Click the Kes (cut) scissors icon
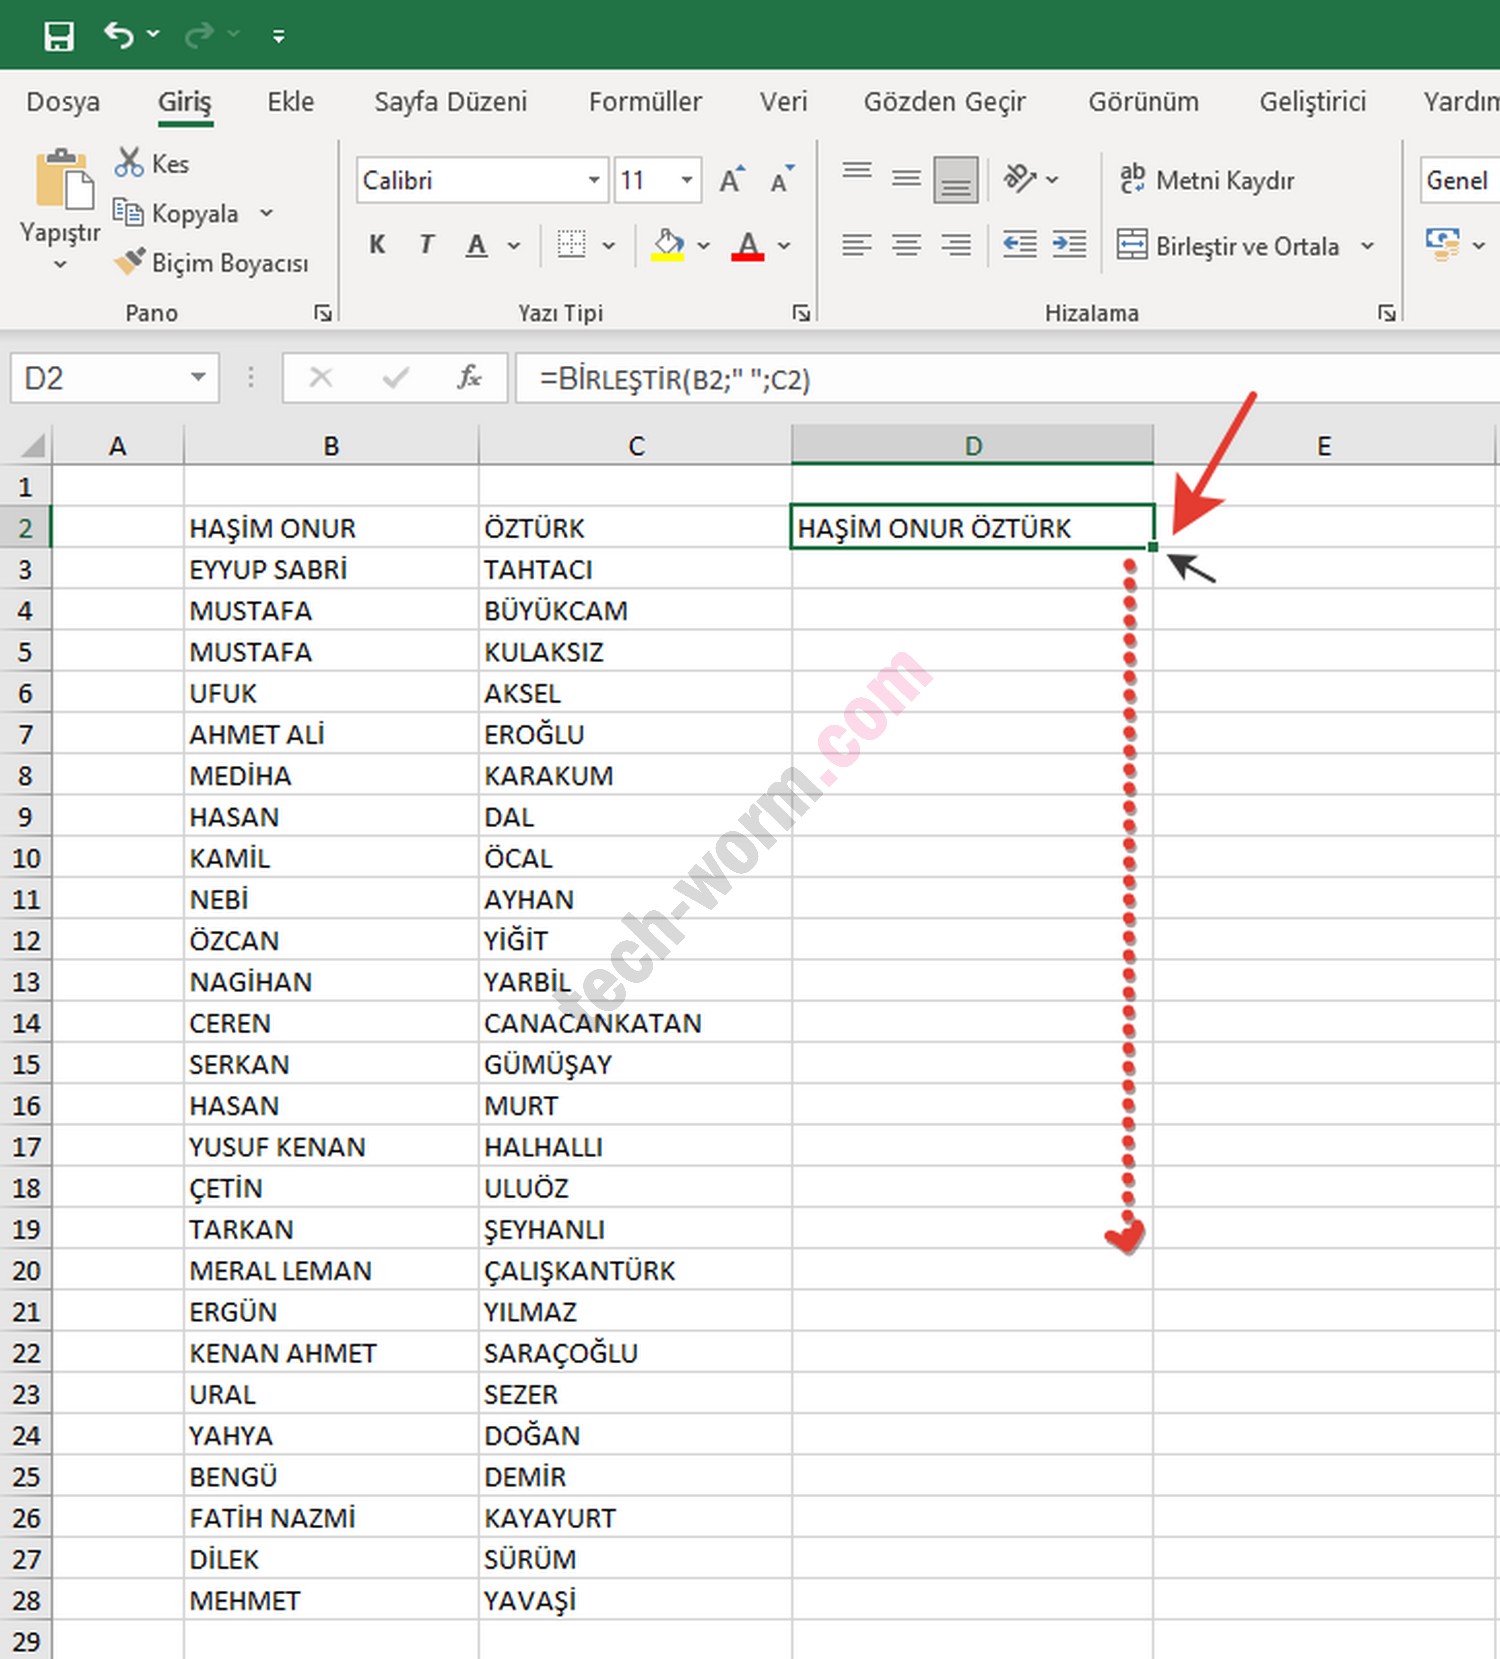Screen dimensions: 1500x1659 [x=129, y=163]
